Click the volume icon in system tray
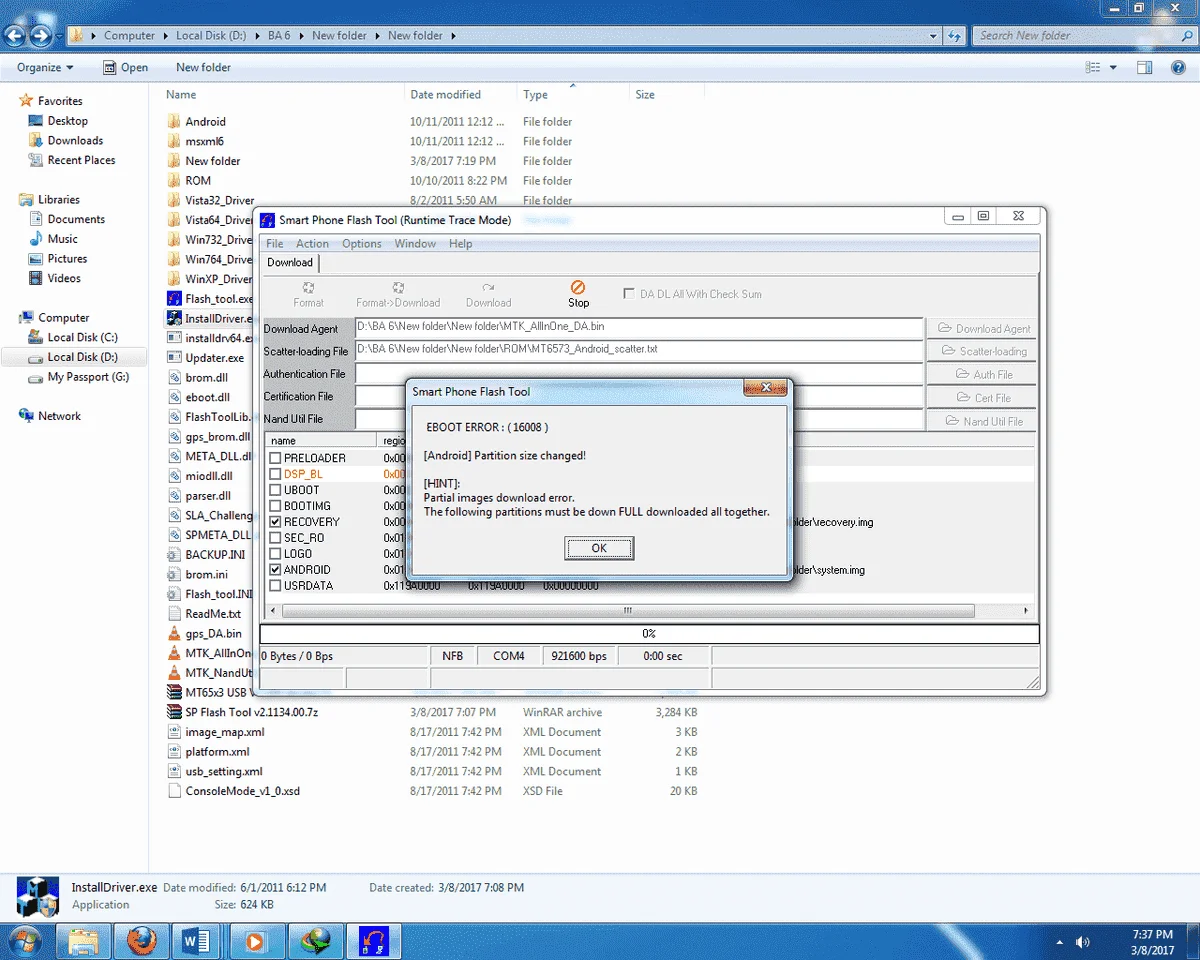The height and width of the screenshot is (960, 1200). point(1083,942)
